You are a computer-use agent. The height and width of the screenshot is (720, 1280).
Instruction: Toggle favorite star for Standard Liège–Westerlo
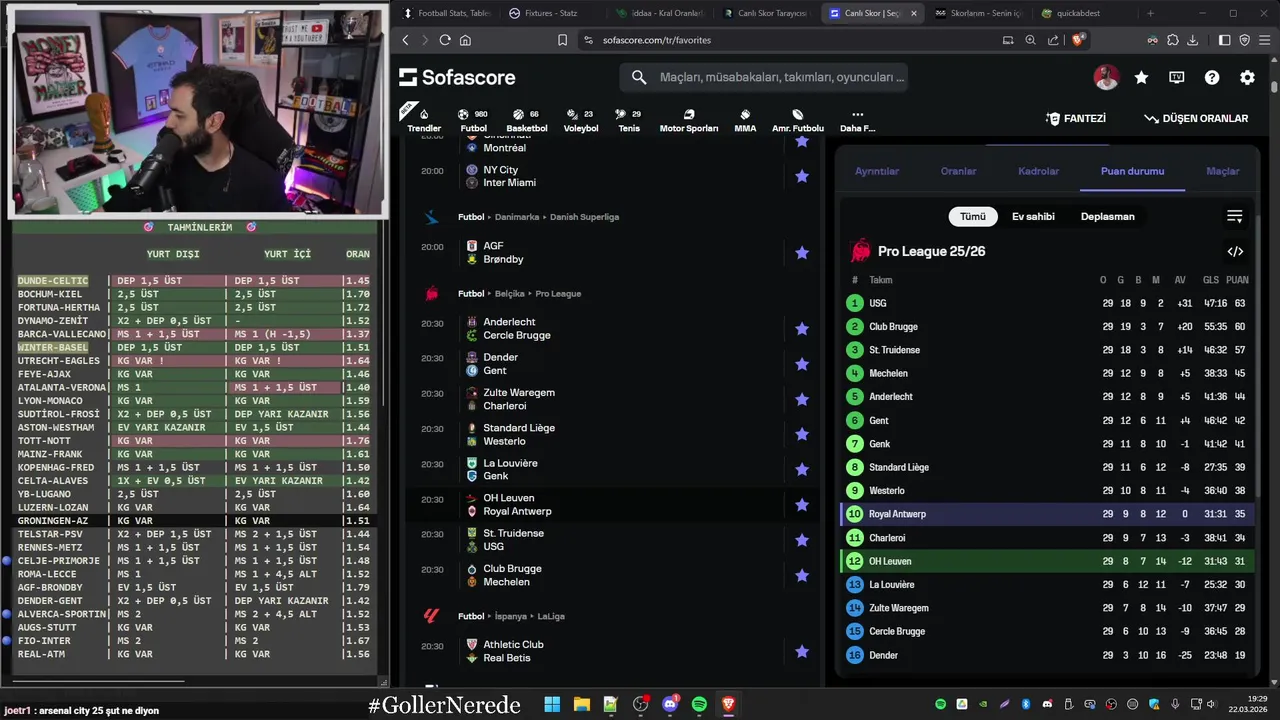pos(801,434)
